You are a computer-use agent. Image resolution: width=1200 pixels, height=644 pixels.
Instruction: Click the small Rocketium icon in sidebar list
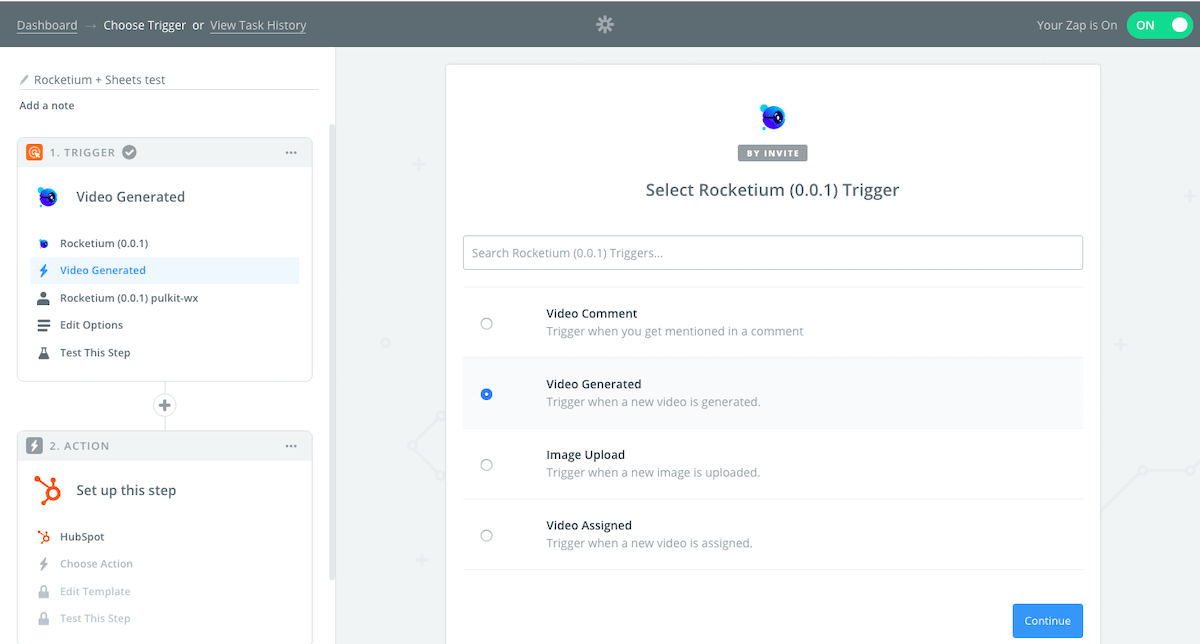[43, 243]
